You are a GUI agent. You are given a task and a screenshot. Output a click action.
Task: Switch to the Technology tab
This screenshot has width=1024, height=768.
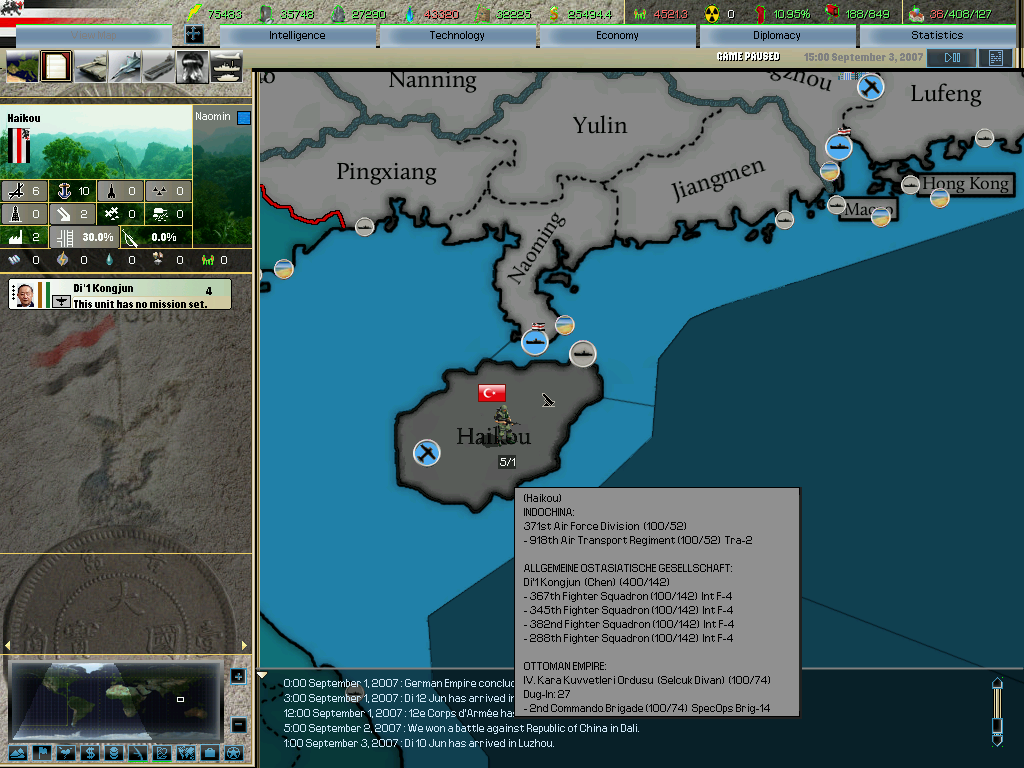[457, 36]
